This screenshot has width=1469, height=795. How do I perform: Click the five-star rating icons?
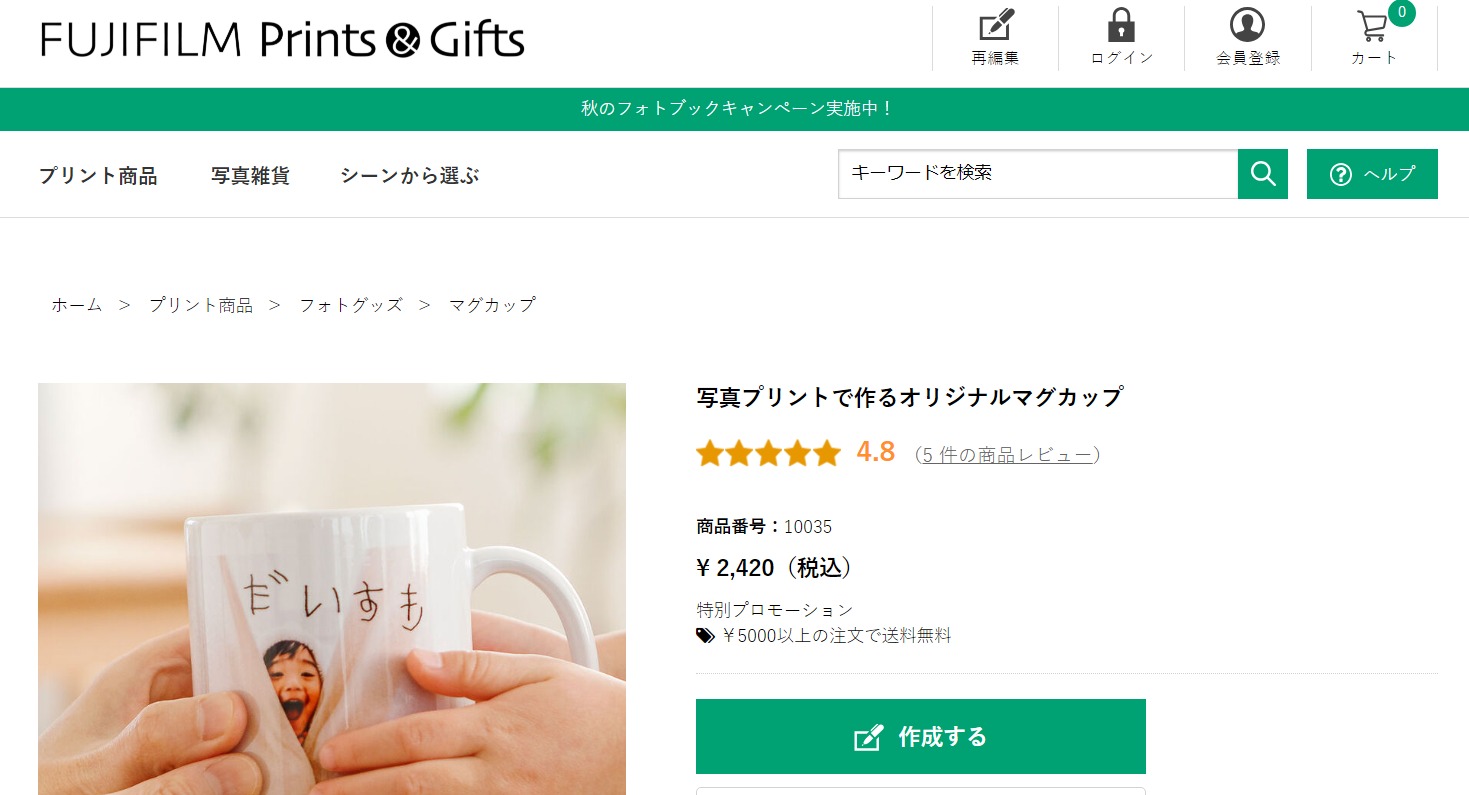tap(768, 454)
